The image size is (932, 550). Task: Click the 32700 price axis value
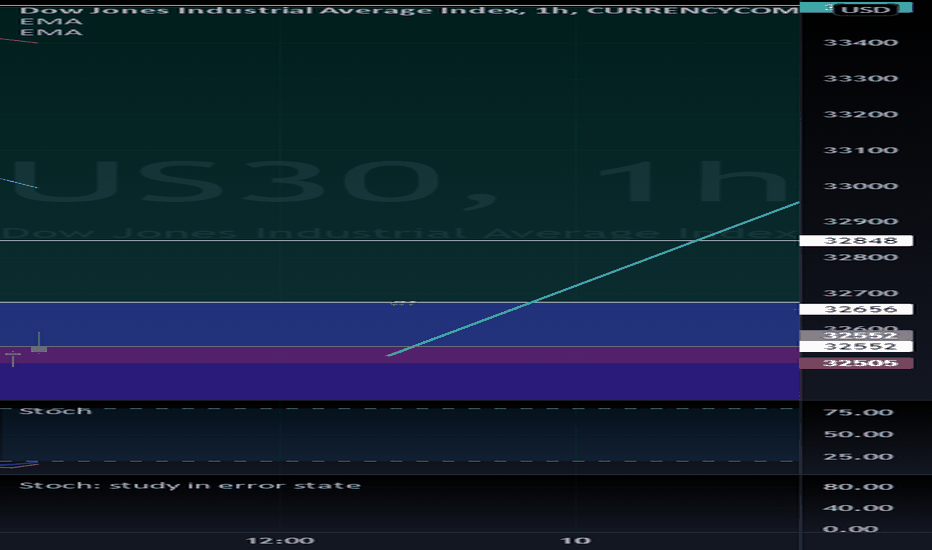tap(860, 293)
